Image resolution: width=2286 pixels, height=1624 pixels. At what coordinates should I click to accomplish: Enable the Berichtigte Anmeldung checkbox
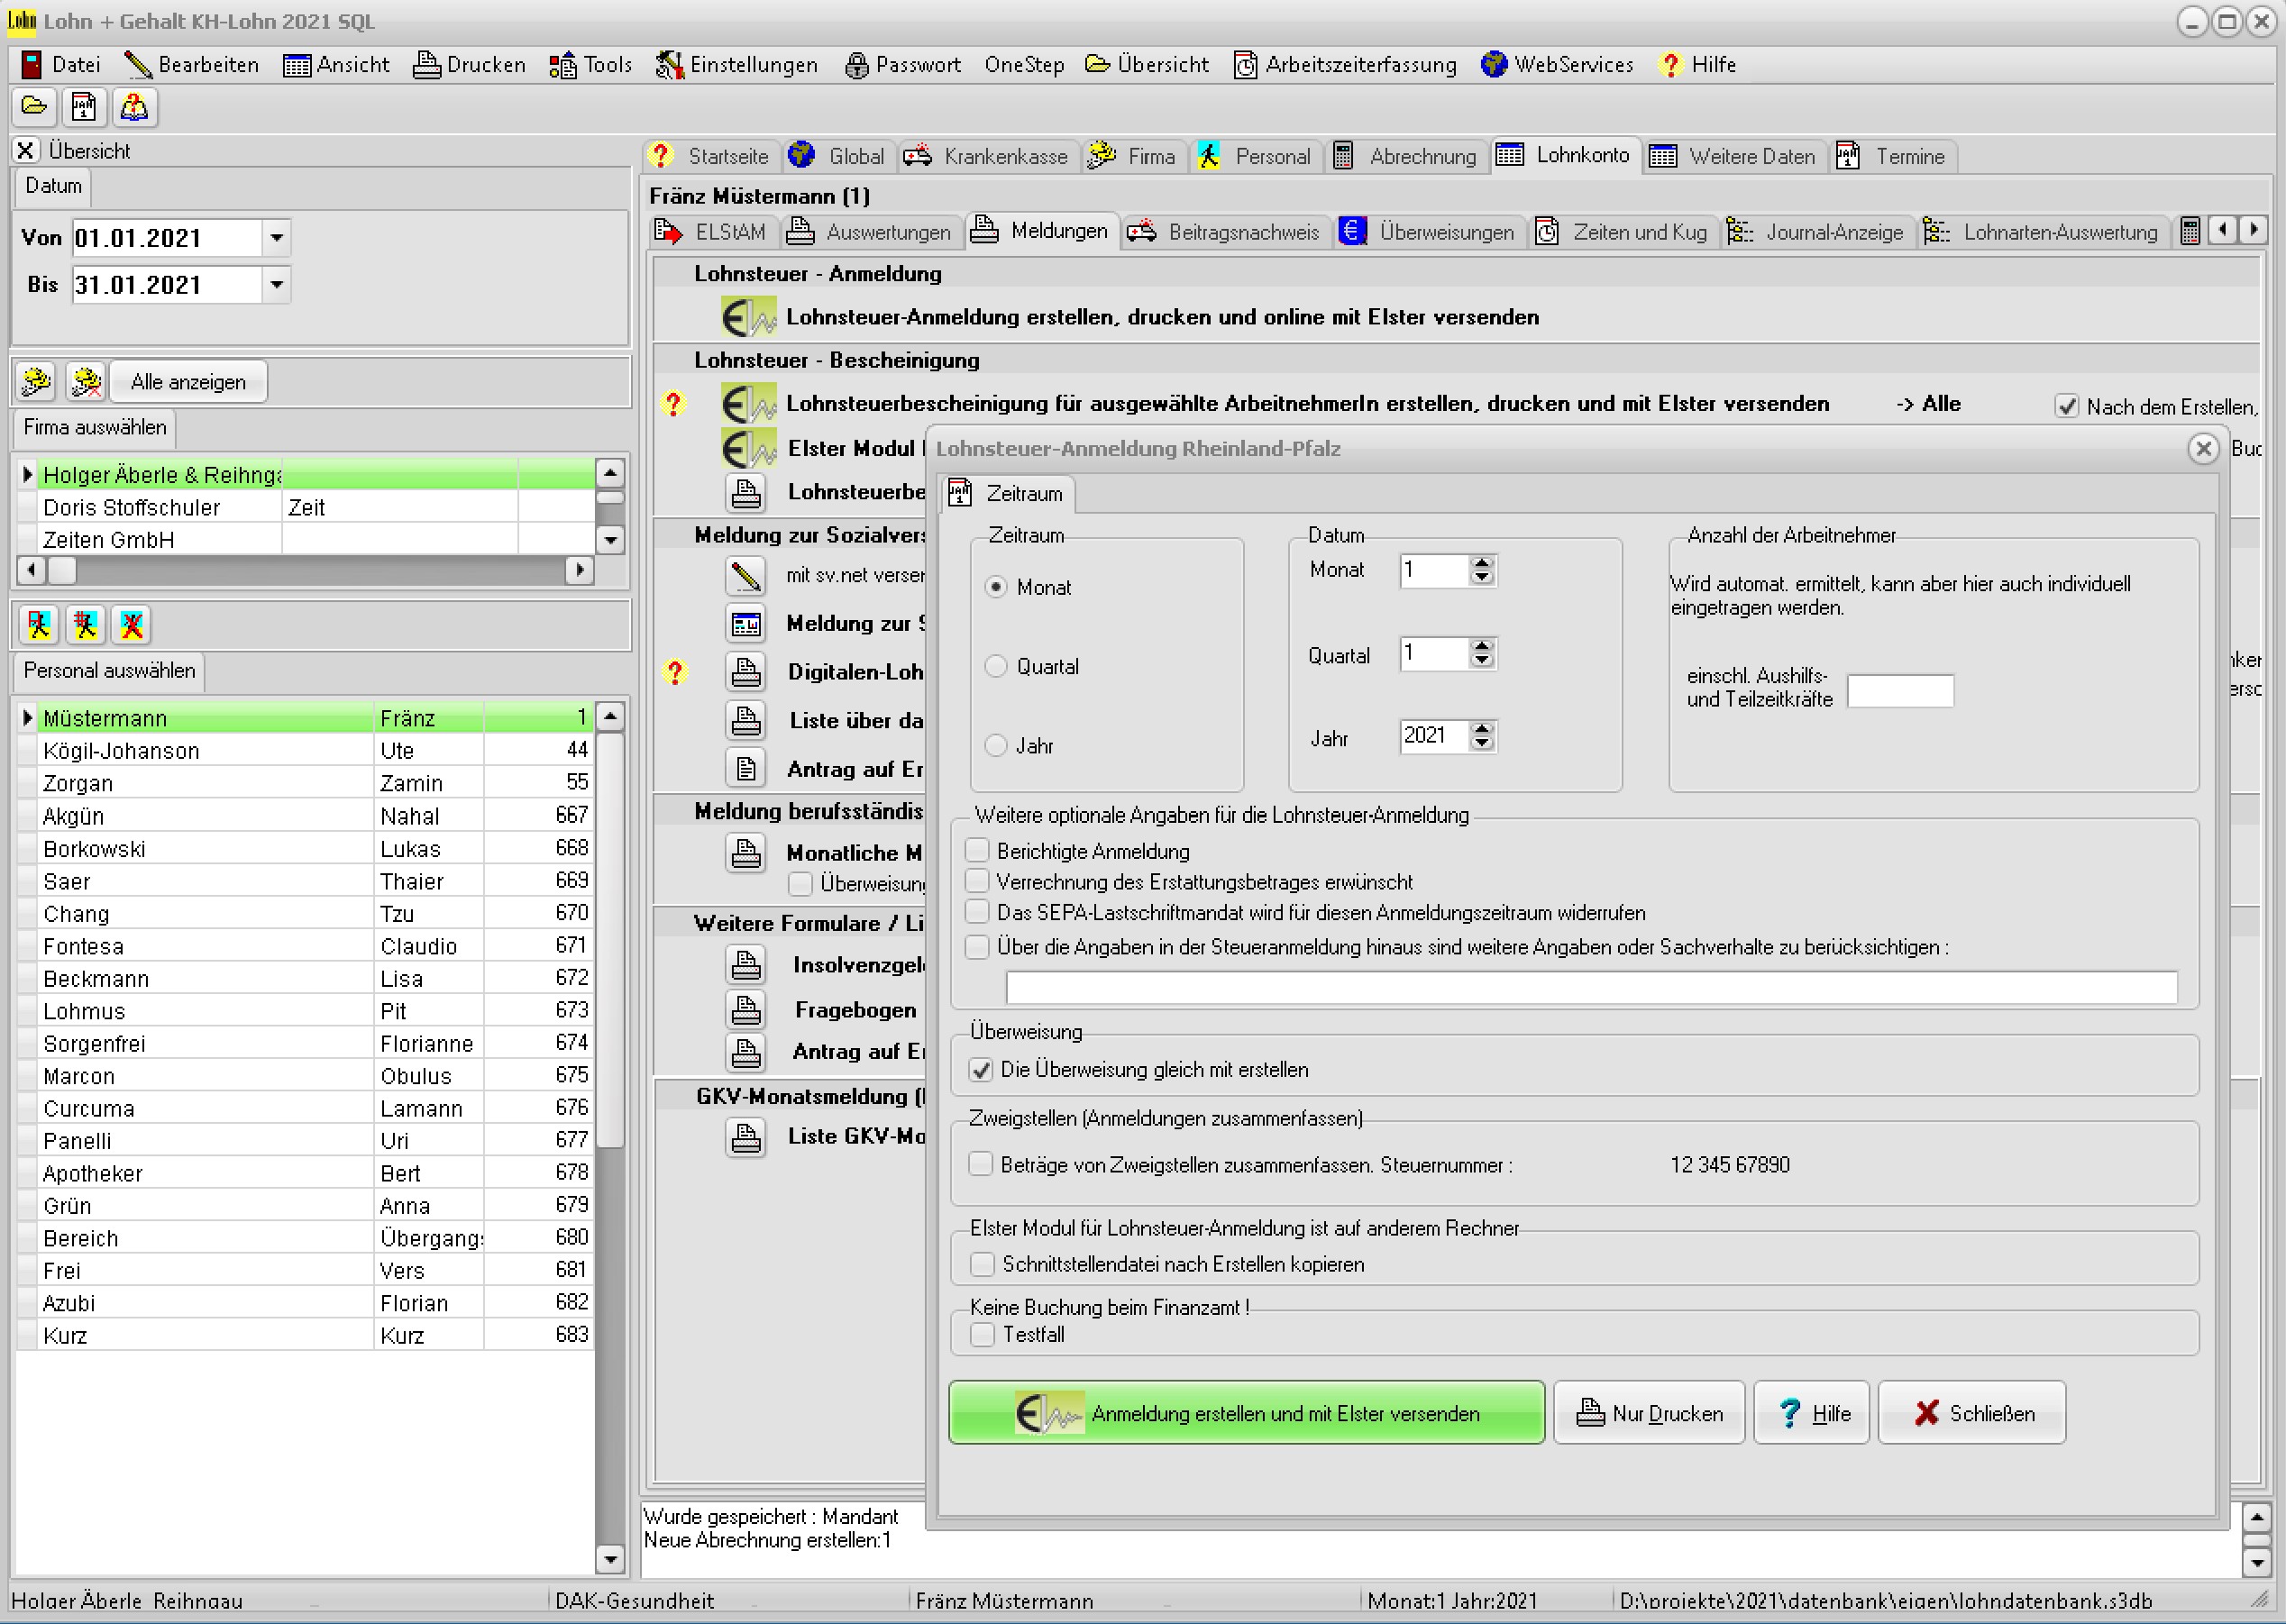(978, 851)
